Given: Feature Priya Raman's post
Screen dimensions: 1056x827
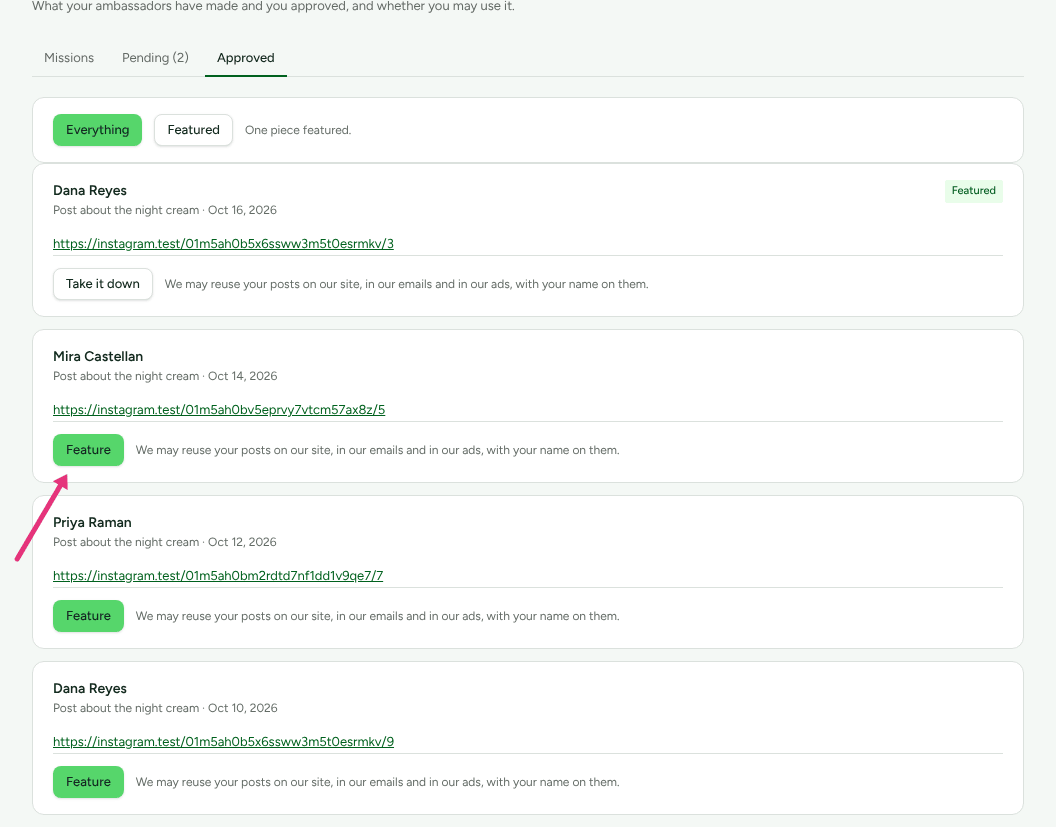Looking at the screenshot, I should click(x=88, y=616).
